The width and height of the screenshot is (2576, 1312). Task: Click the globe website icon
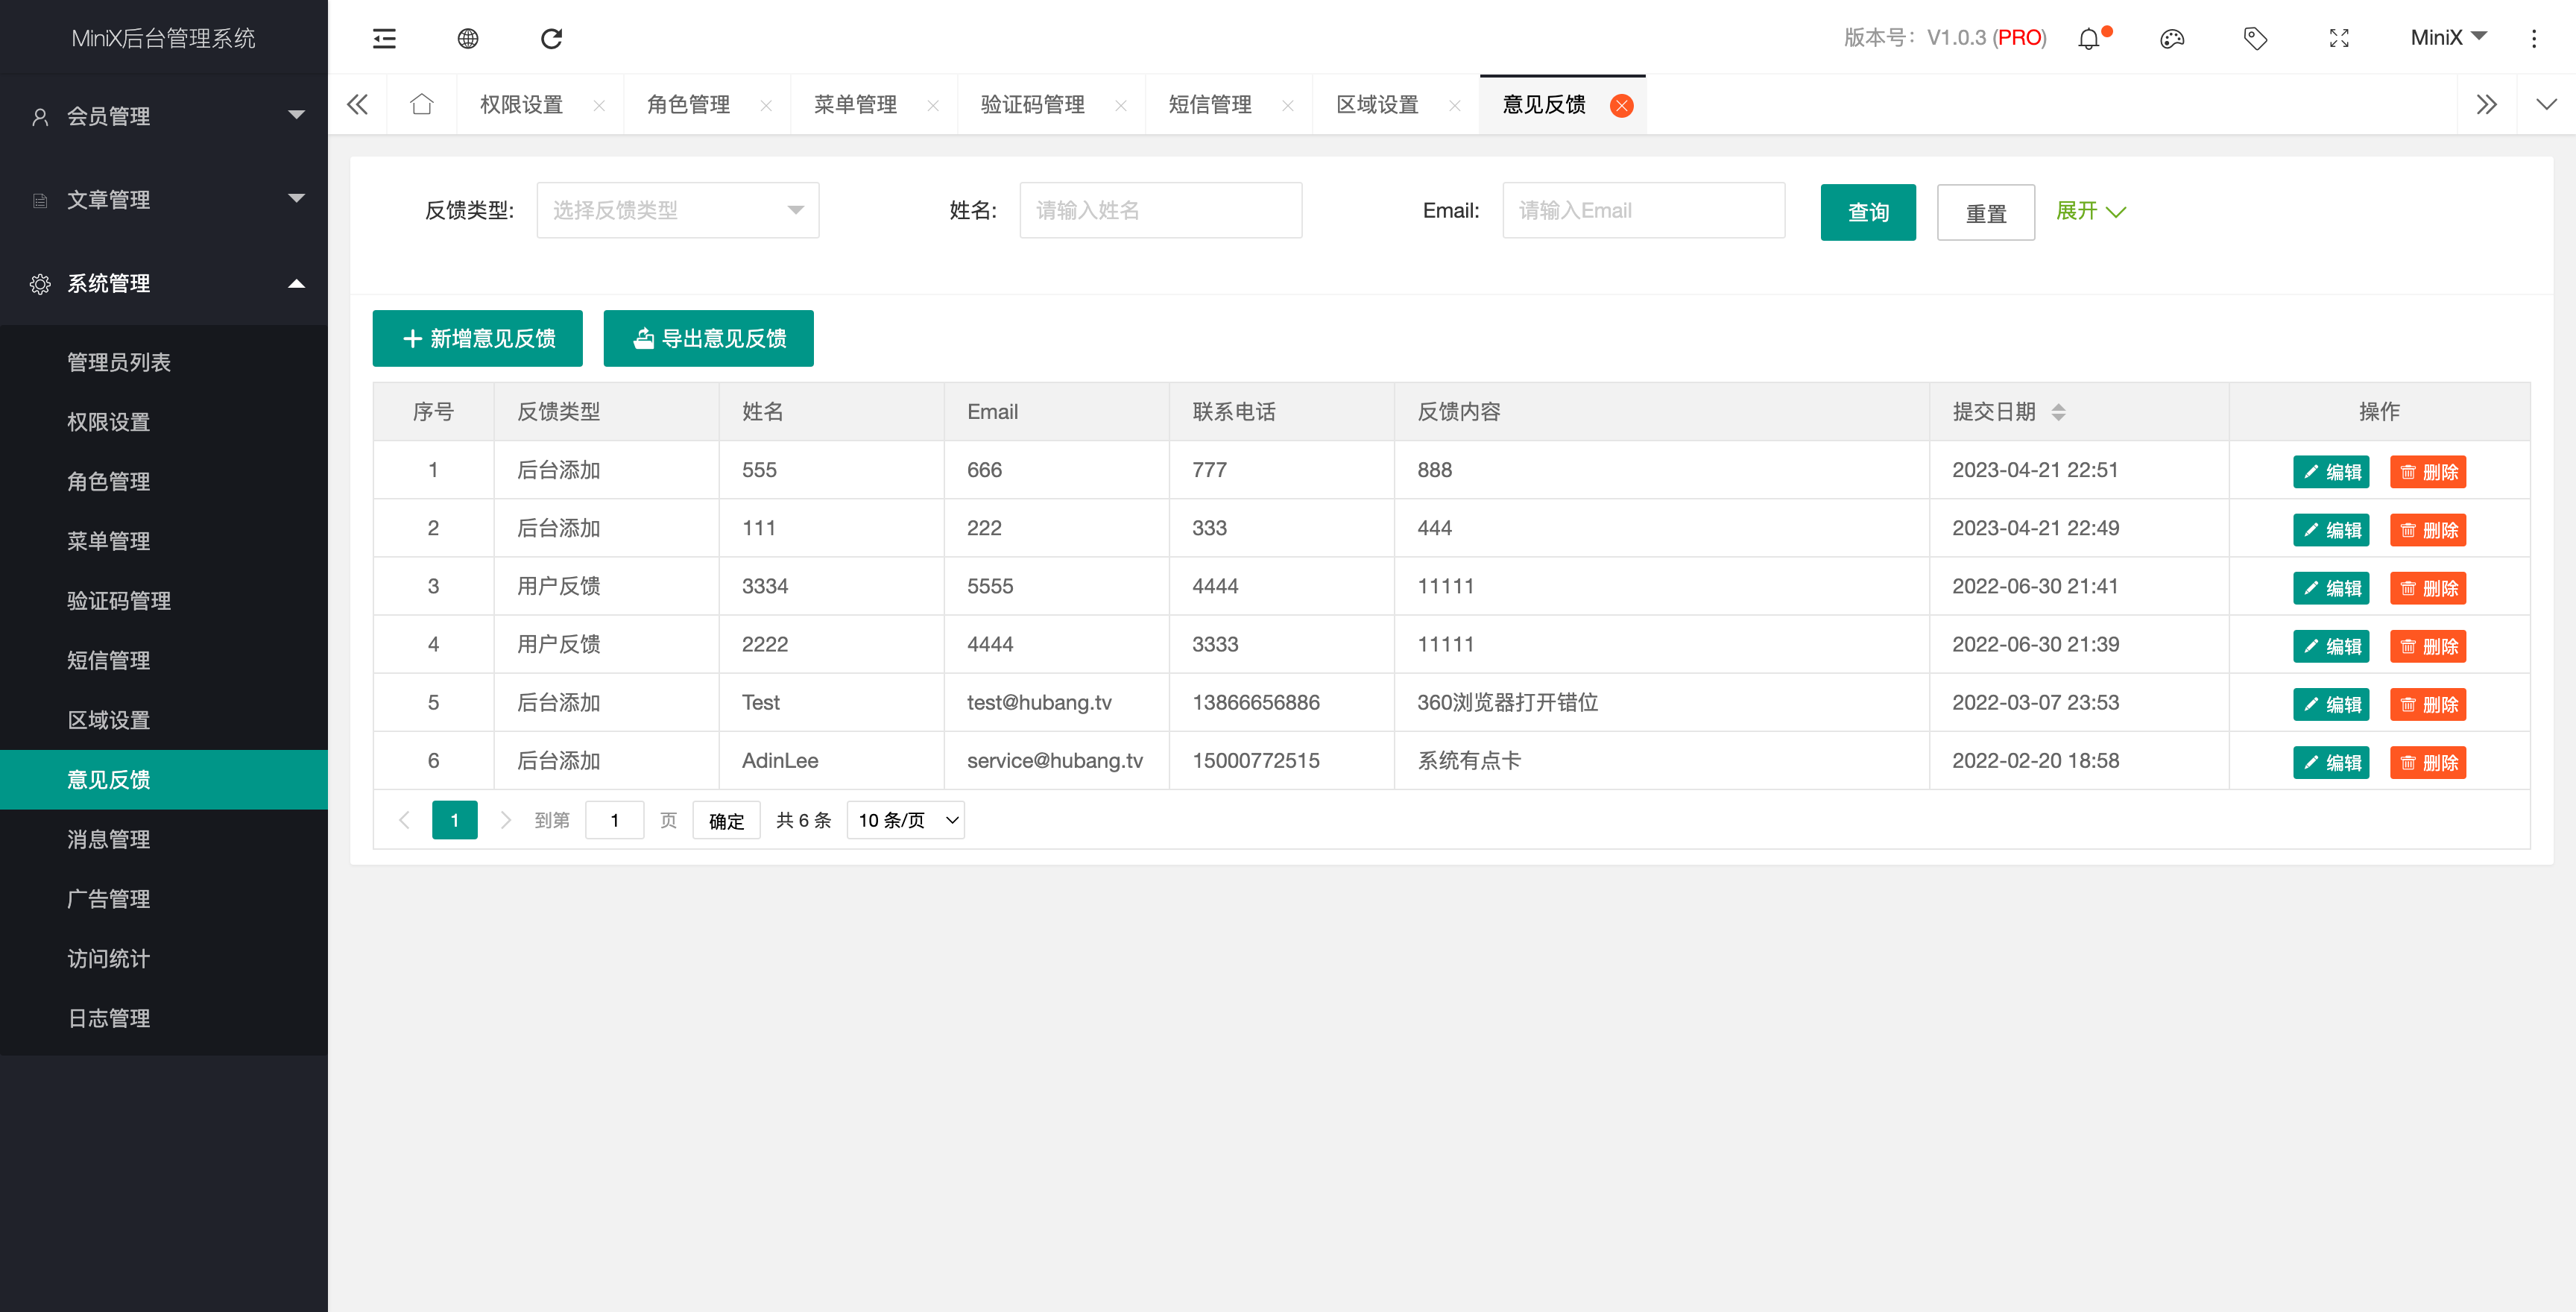pos(468,38)
